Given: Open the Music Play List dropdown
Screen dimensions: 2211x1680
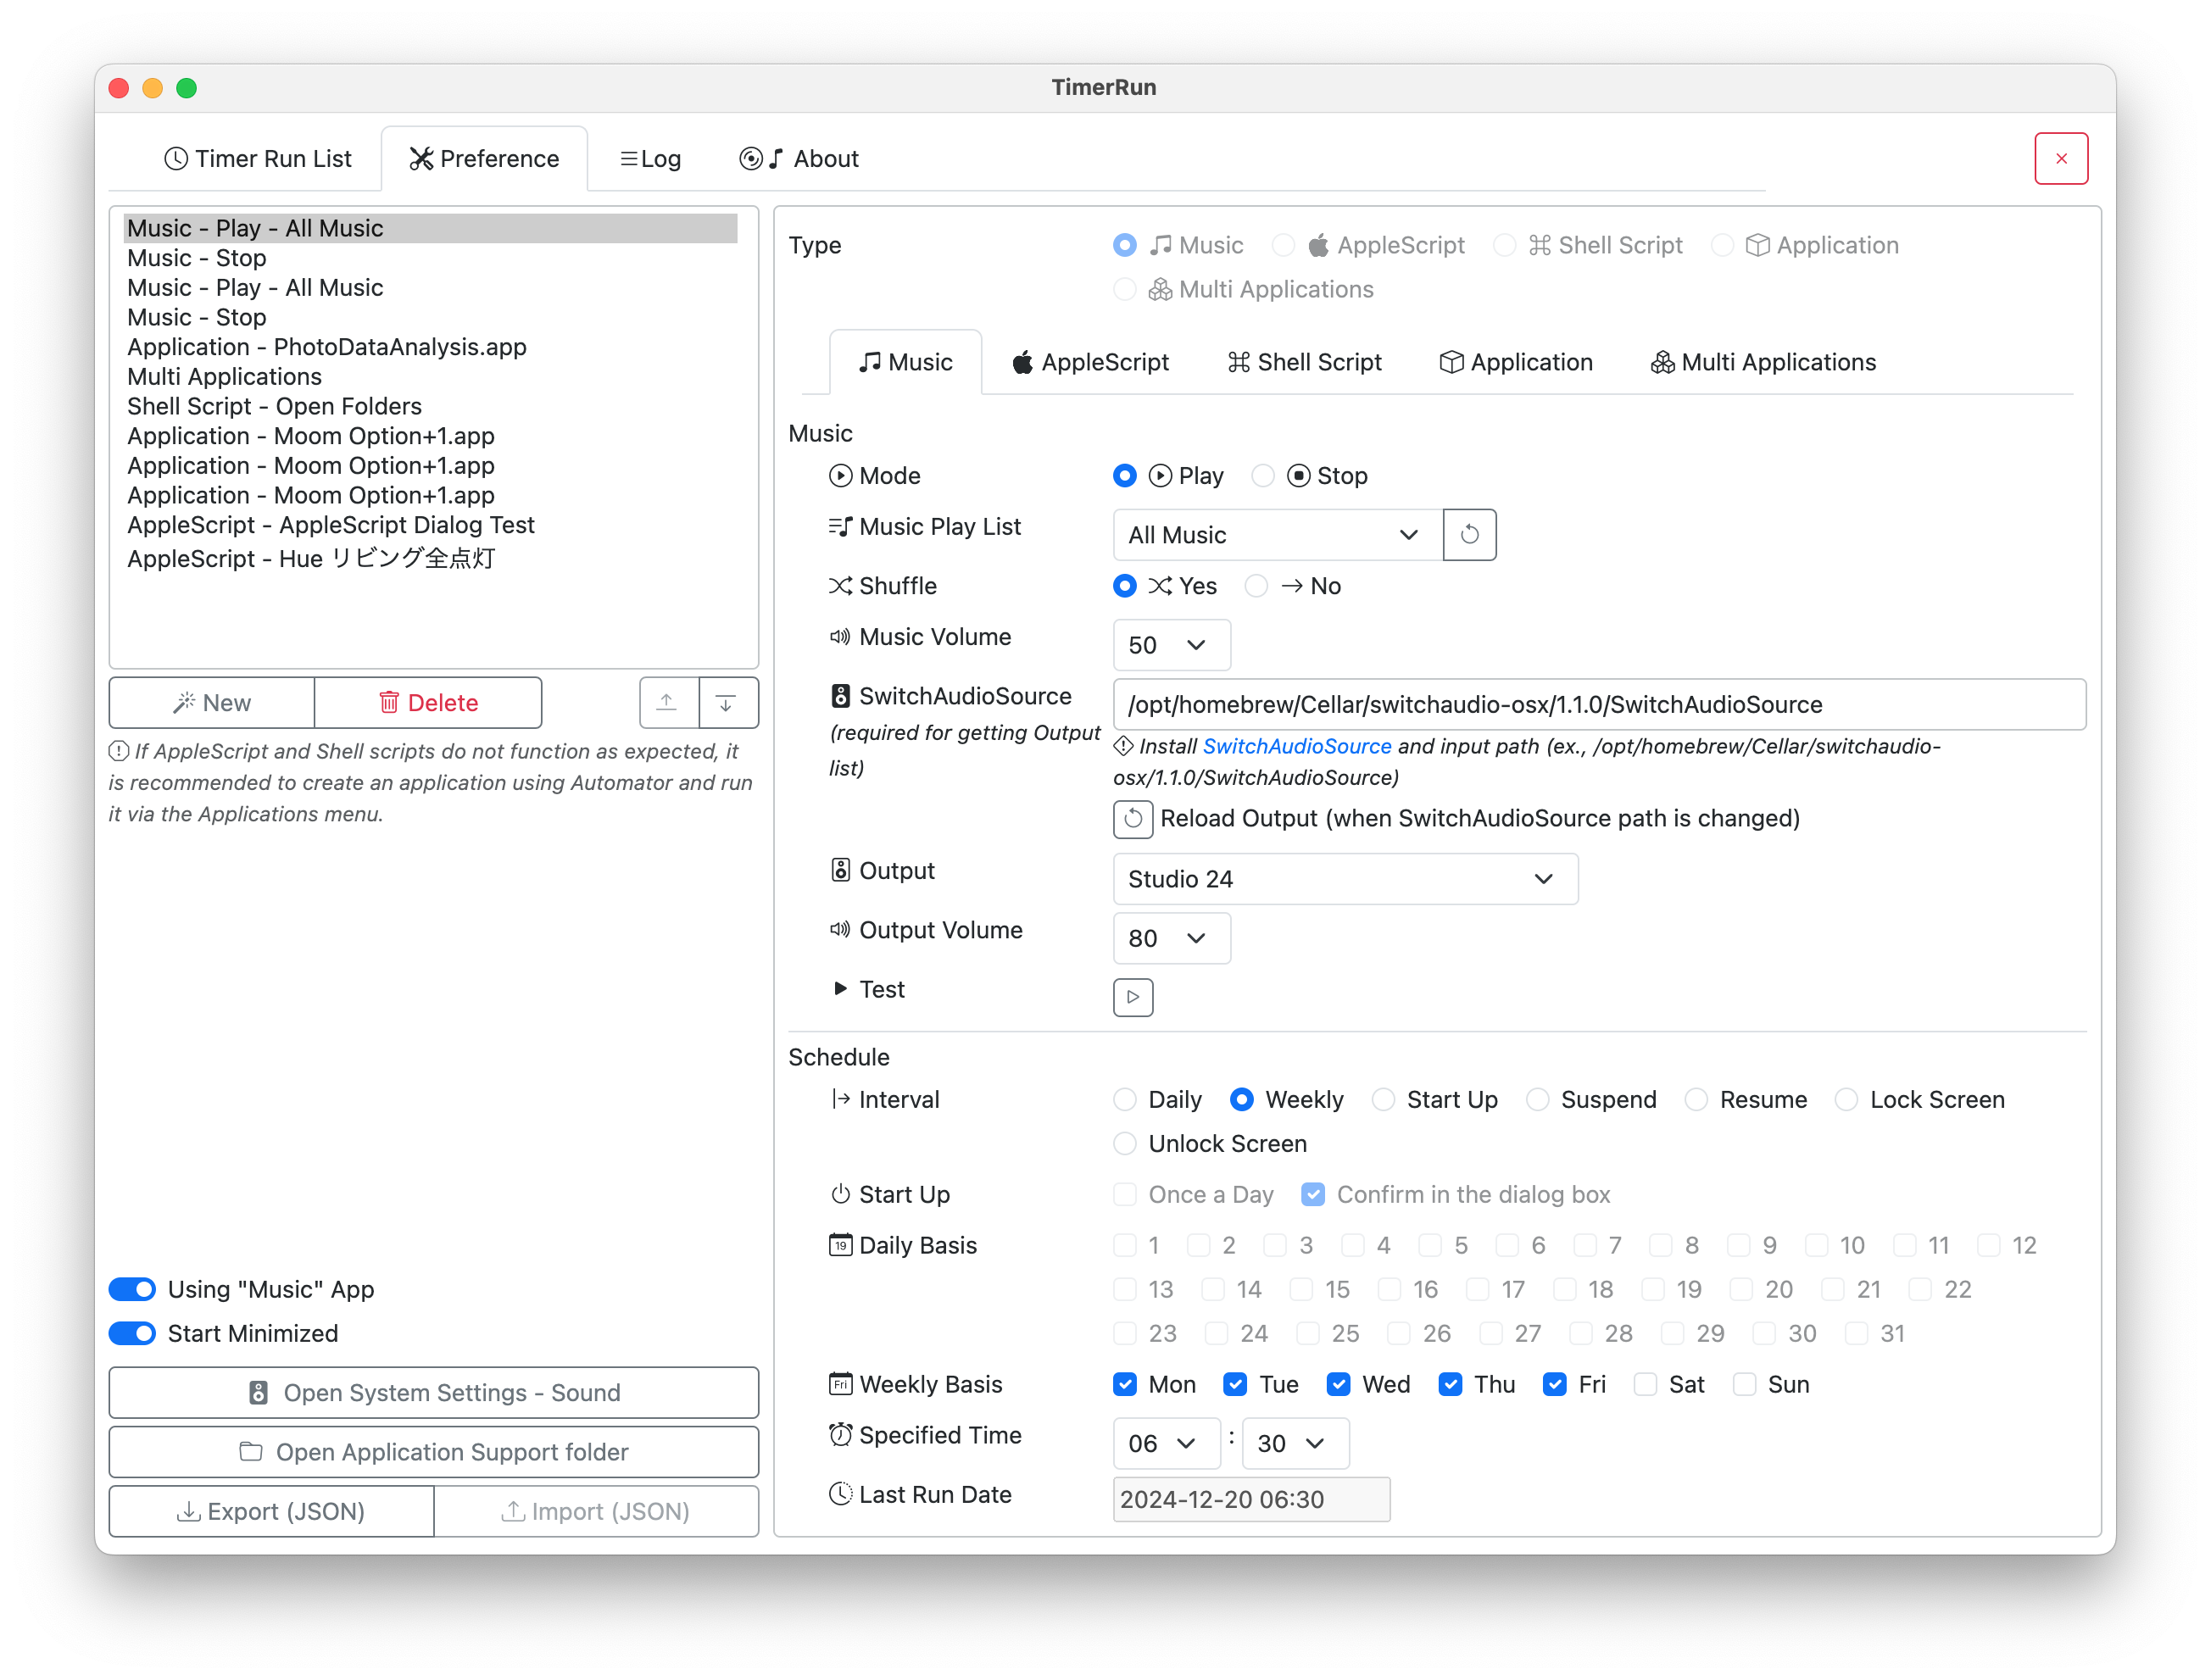Looking at the screenshot, I should click(x=1277, y=534).
